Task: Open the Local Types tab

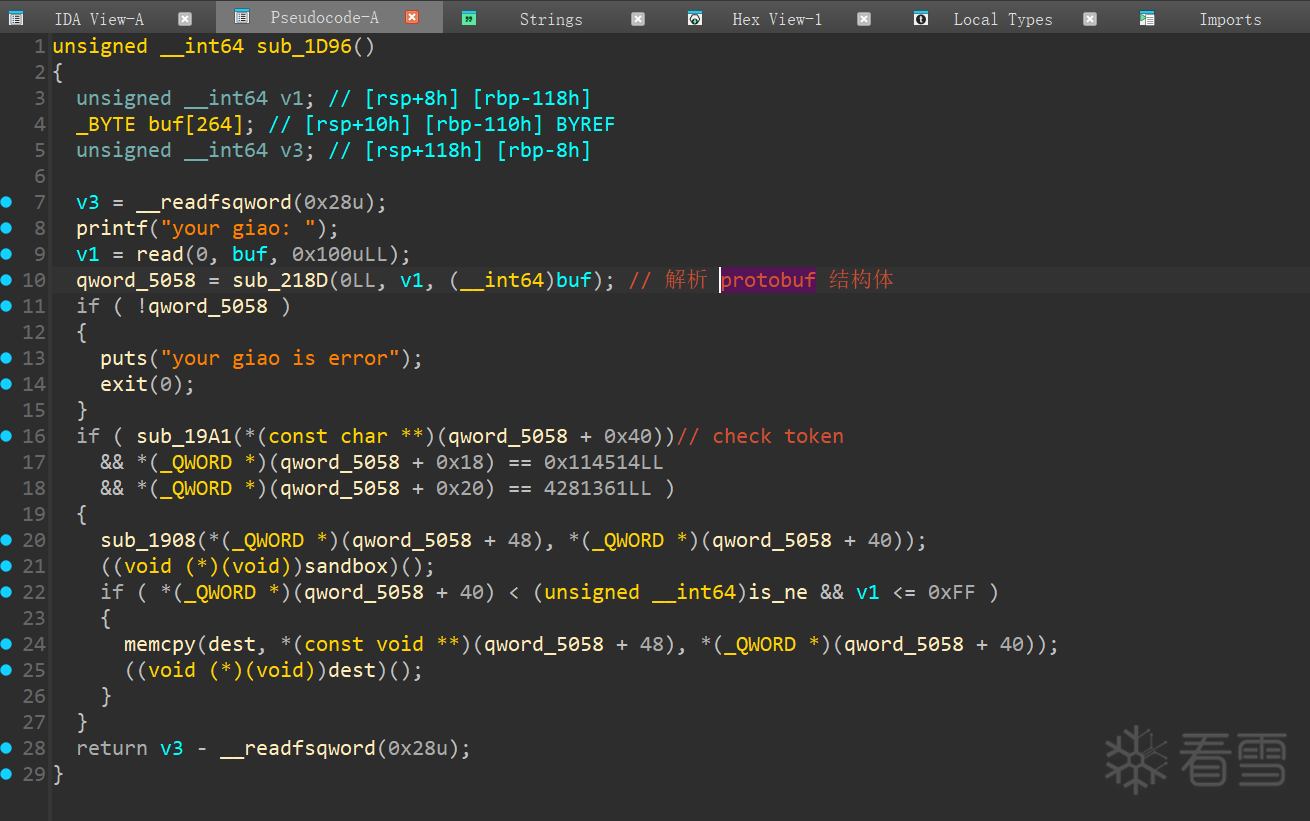Action: pos(1003,18)
